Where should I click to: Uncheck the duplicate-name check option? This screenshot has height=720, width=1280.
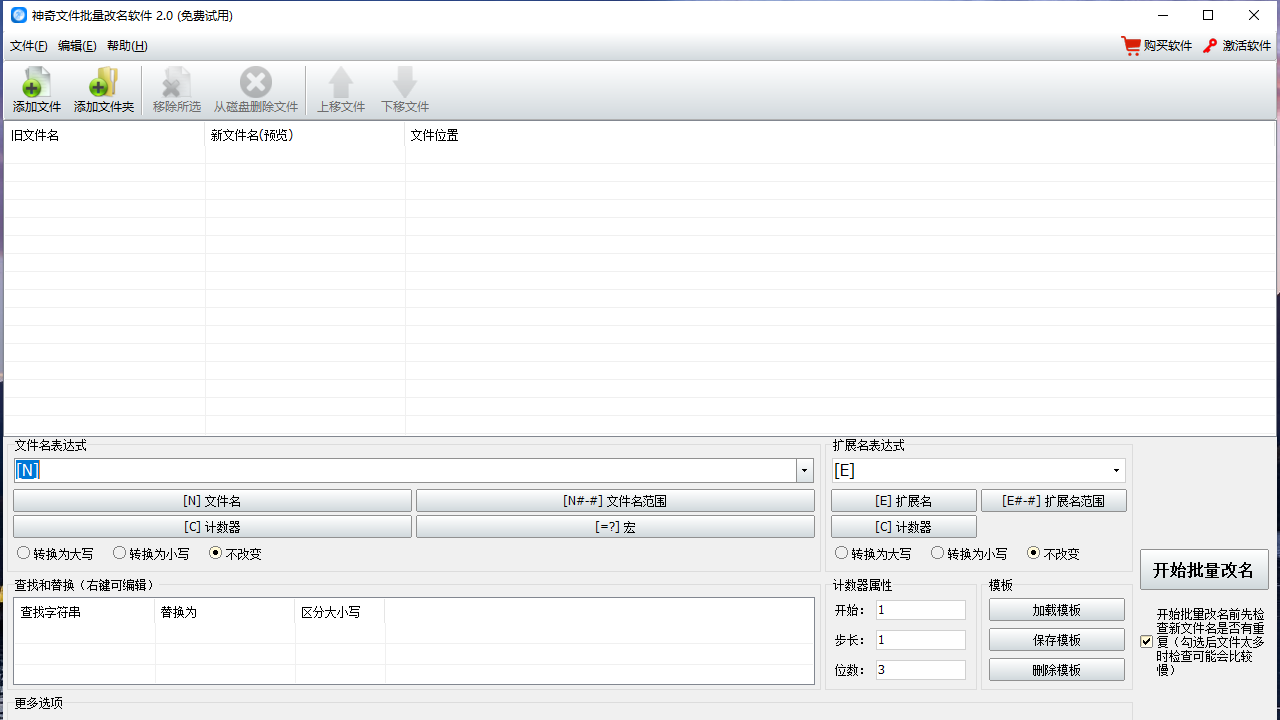coord(1145,641)
